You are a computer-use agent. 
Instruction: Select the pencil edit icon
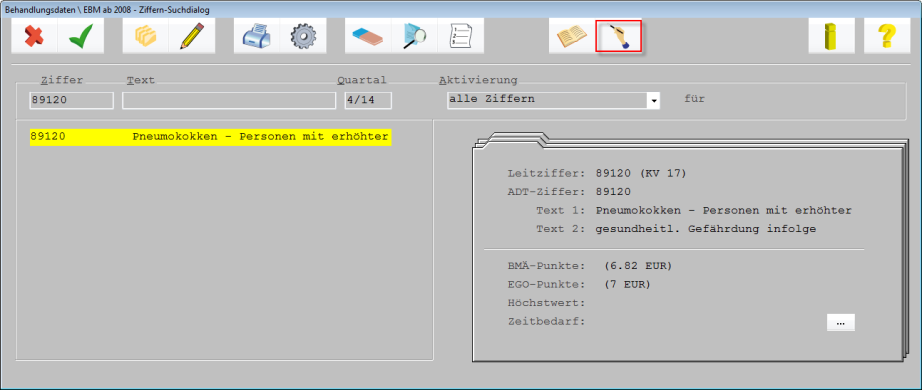pyautogui.click(x=192, y=36)
